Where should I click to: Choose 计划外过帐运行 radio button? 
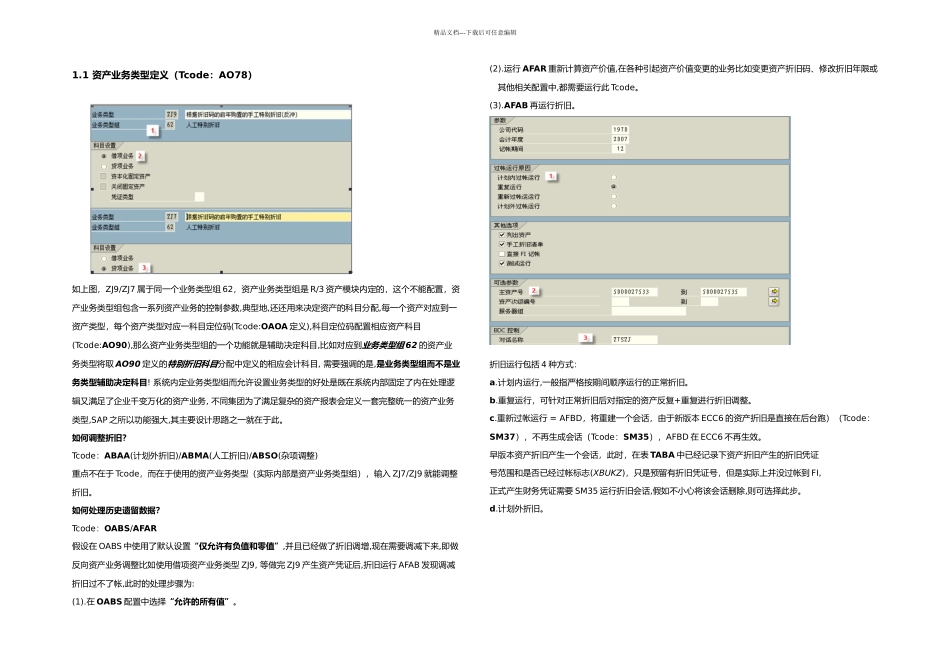614,206
